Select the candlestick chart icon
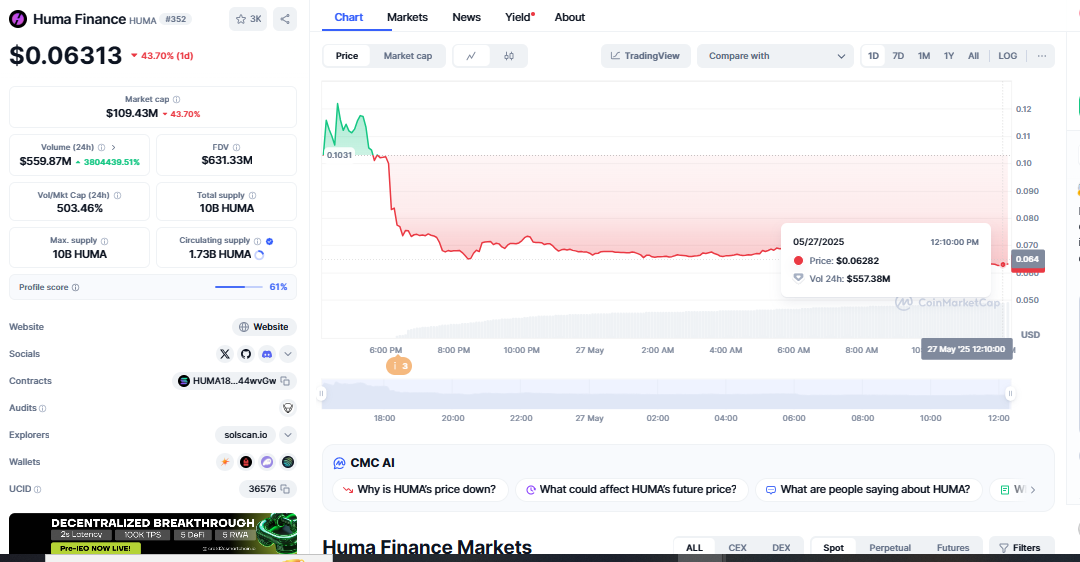The image size is (1080, 562). tap(509, 56)
